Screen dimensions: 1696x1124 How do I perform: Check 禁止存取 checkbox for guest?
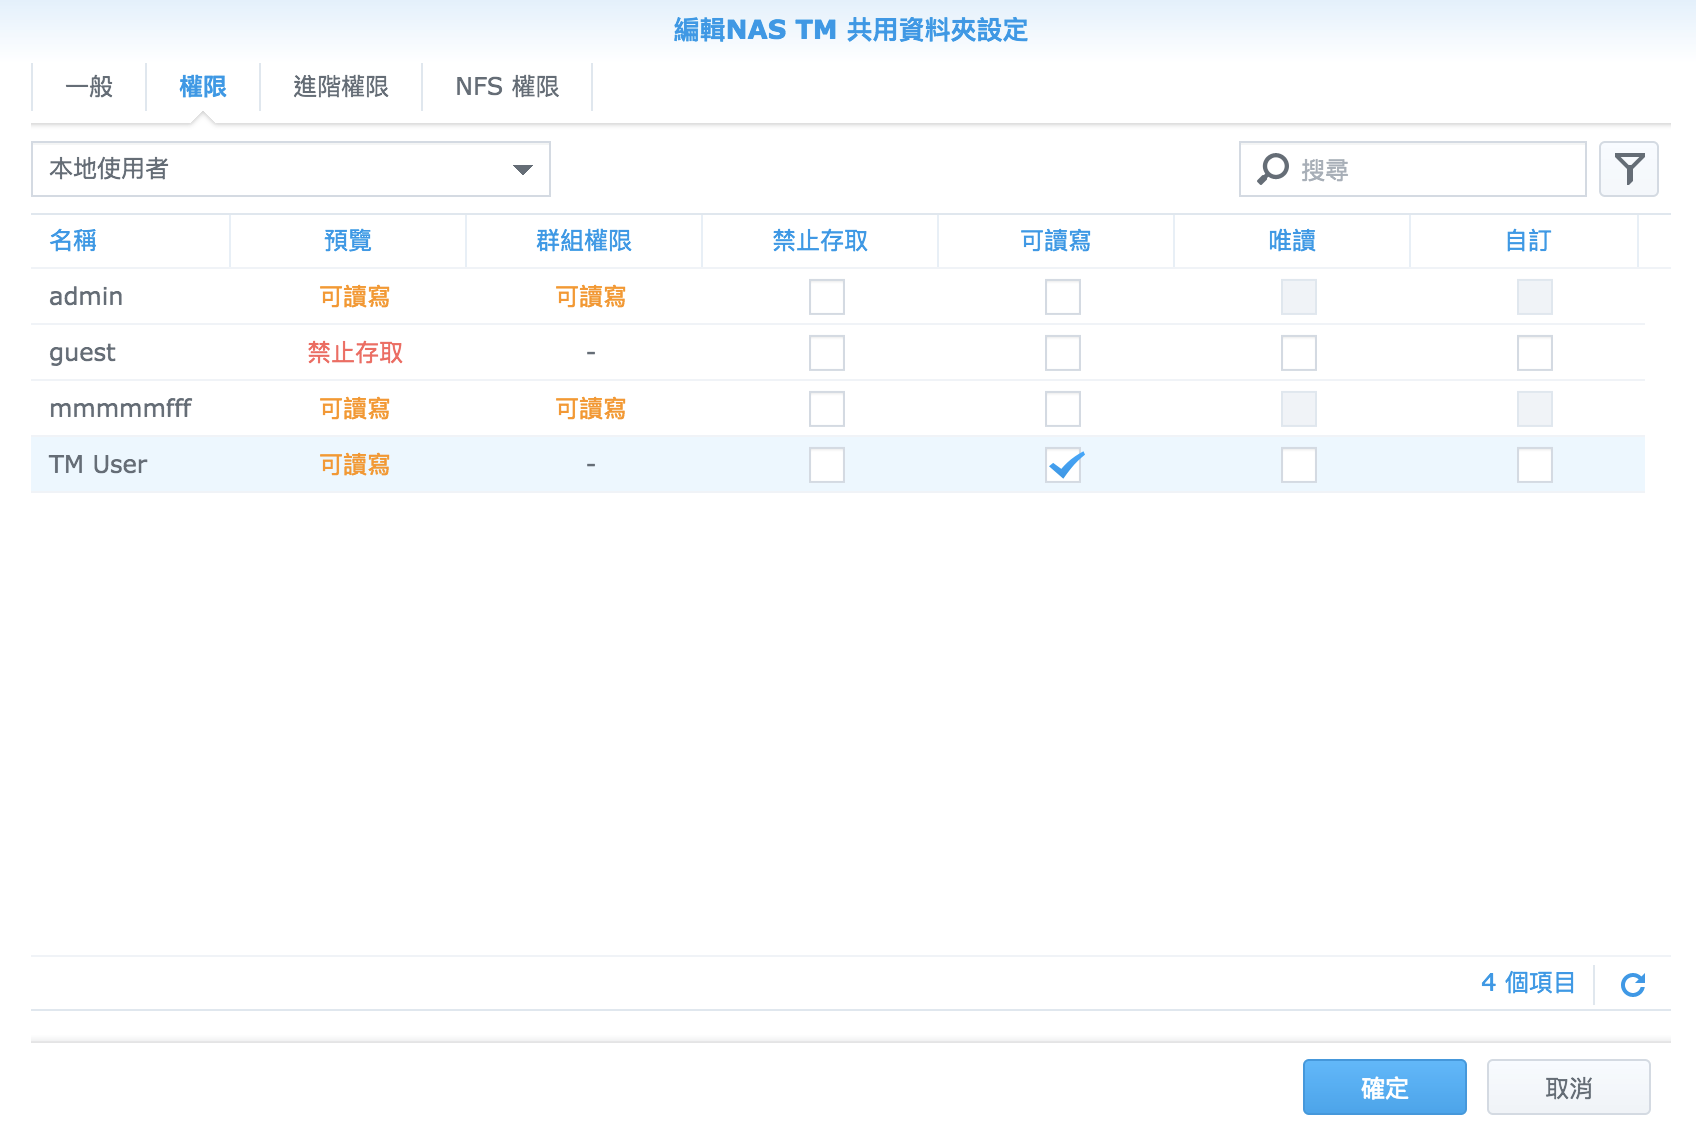[827, 353]
